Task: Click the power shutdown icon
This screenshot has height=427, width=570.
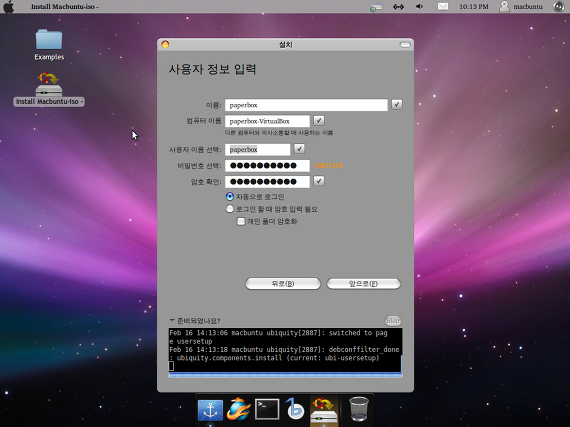Action: pyautogui.click(x=558, y=7)
